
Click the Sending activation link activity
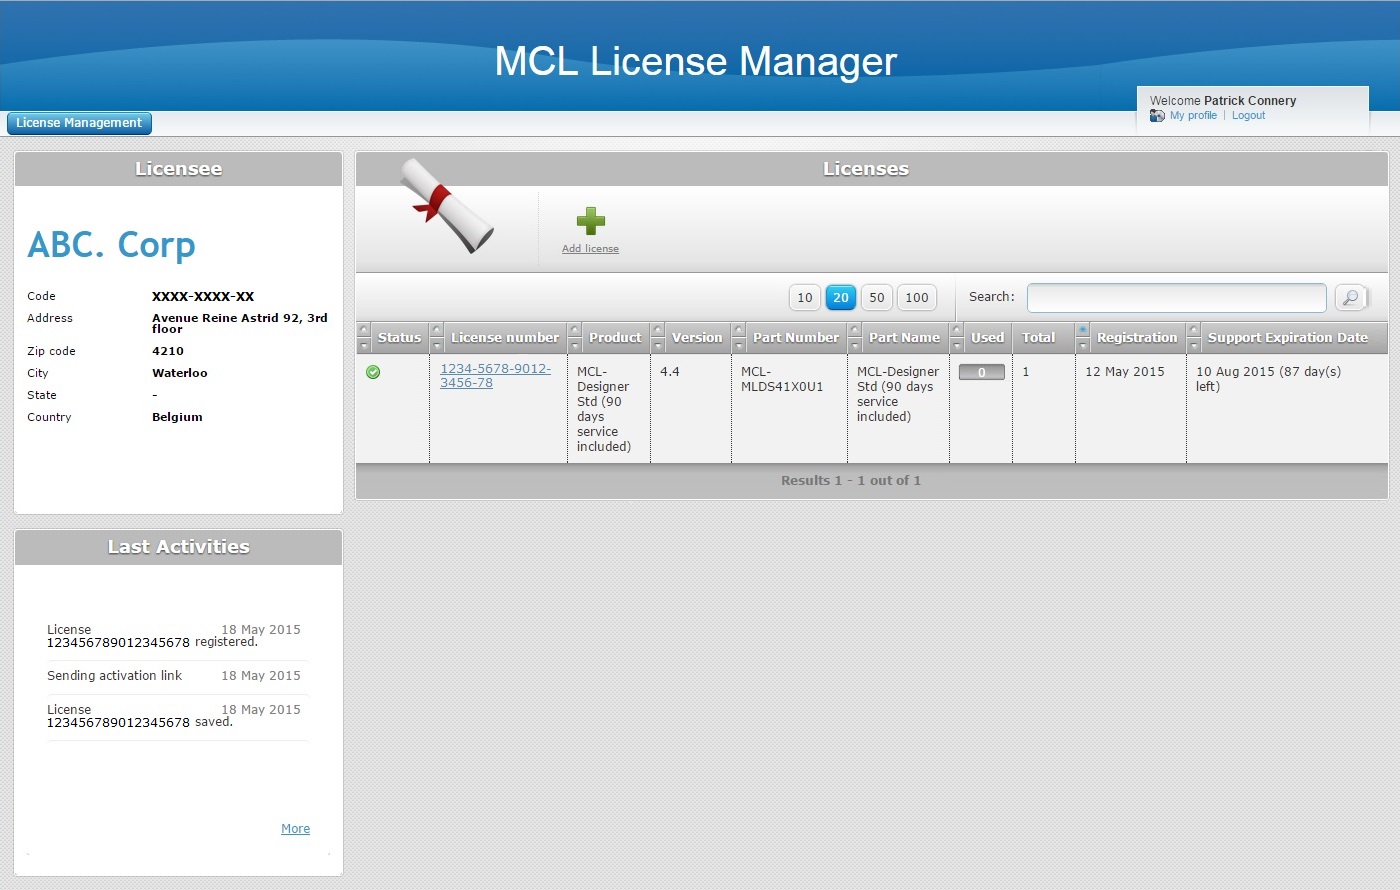(114, 676)
